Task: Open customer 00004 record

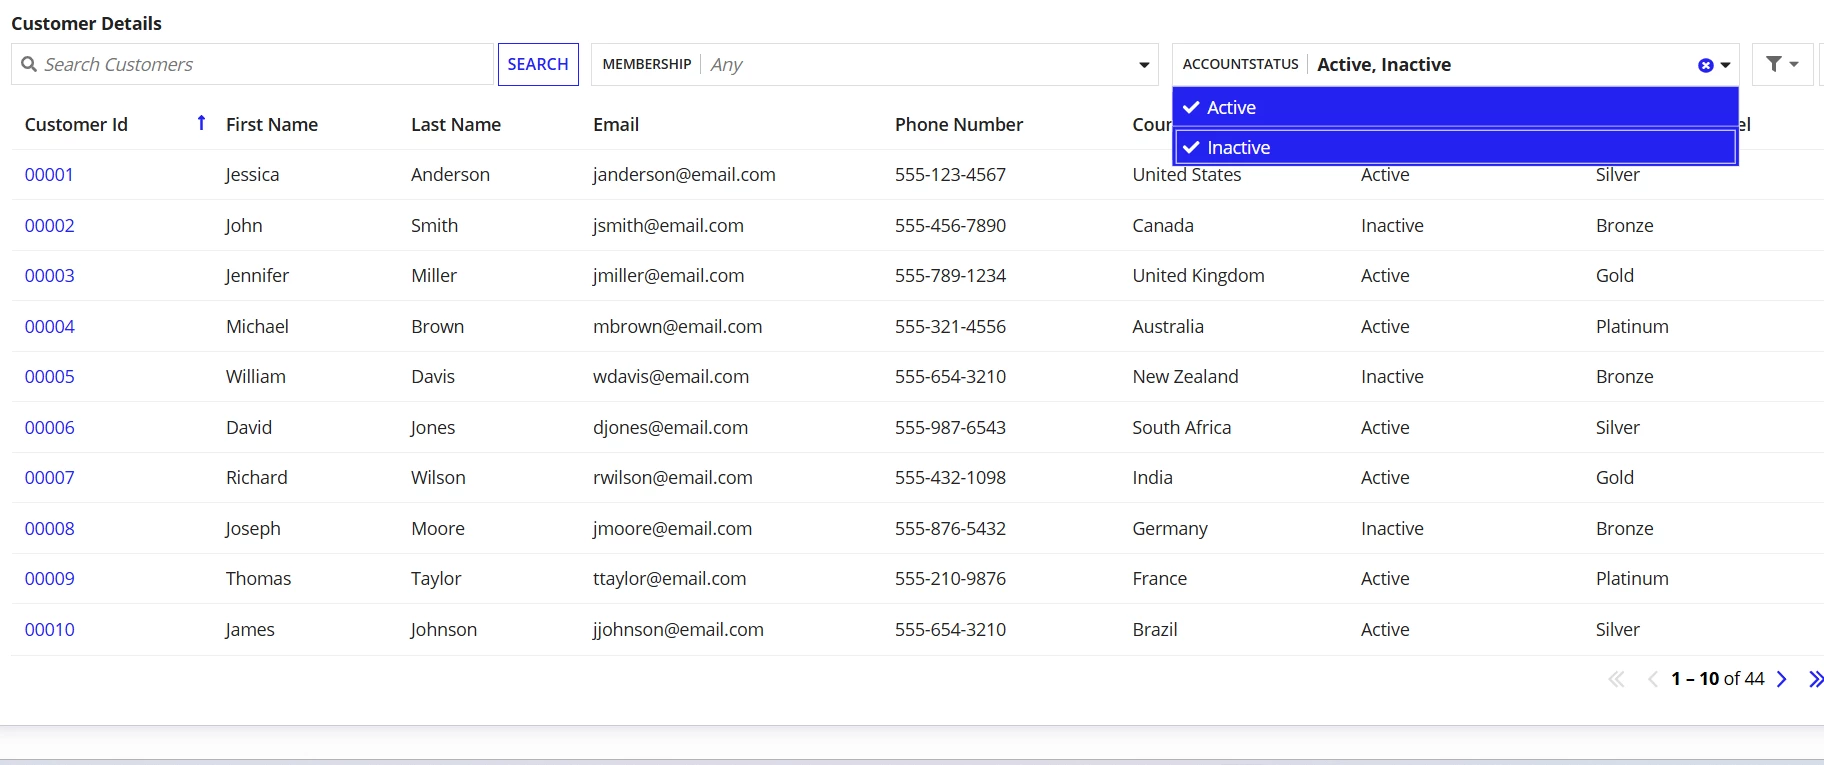Action: pyautogui.click(x=49, y=326)
